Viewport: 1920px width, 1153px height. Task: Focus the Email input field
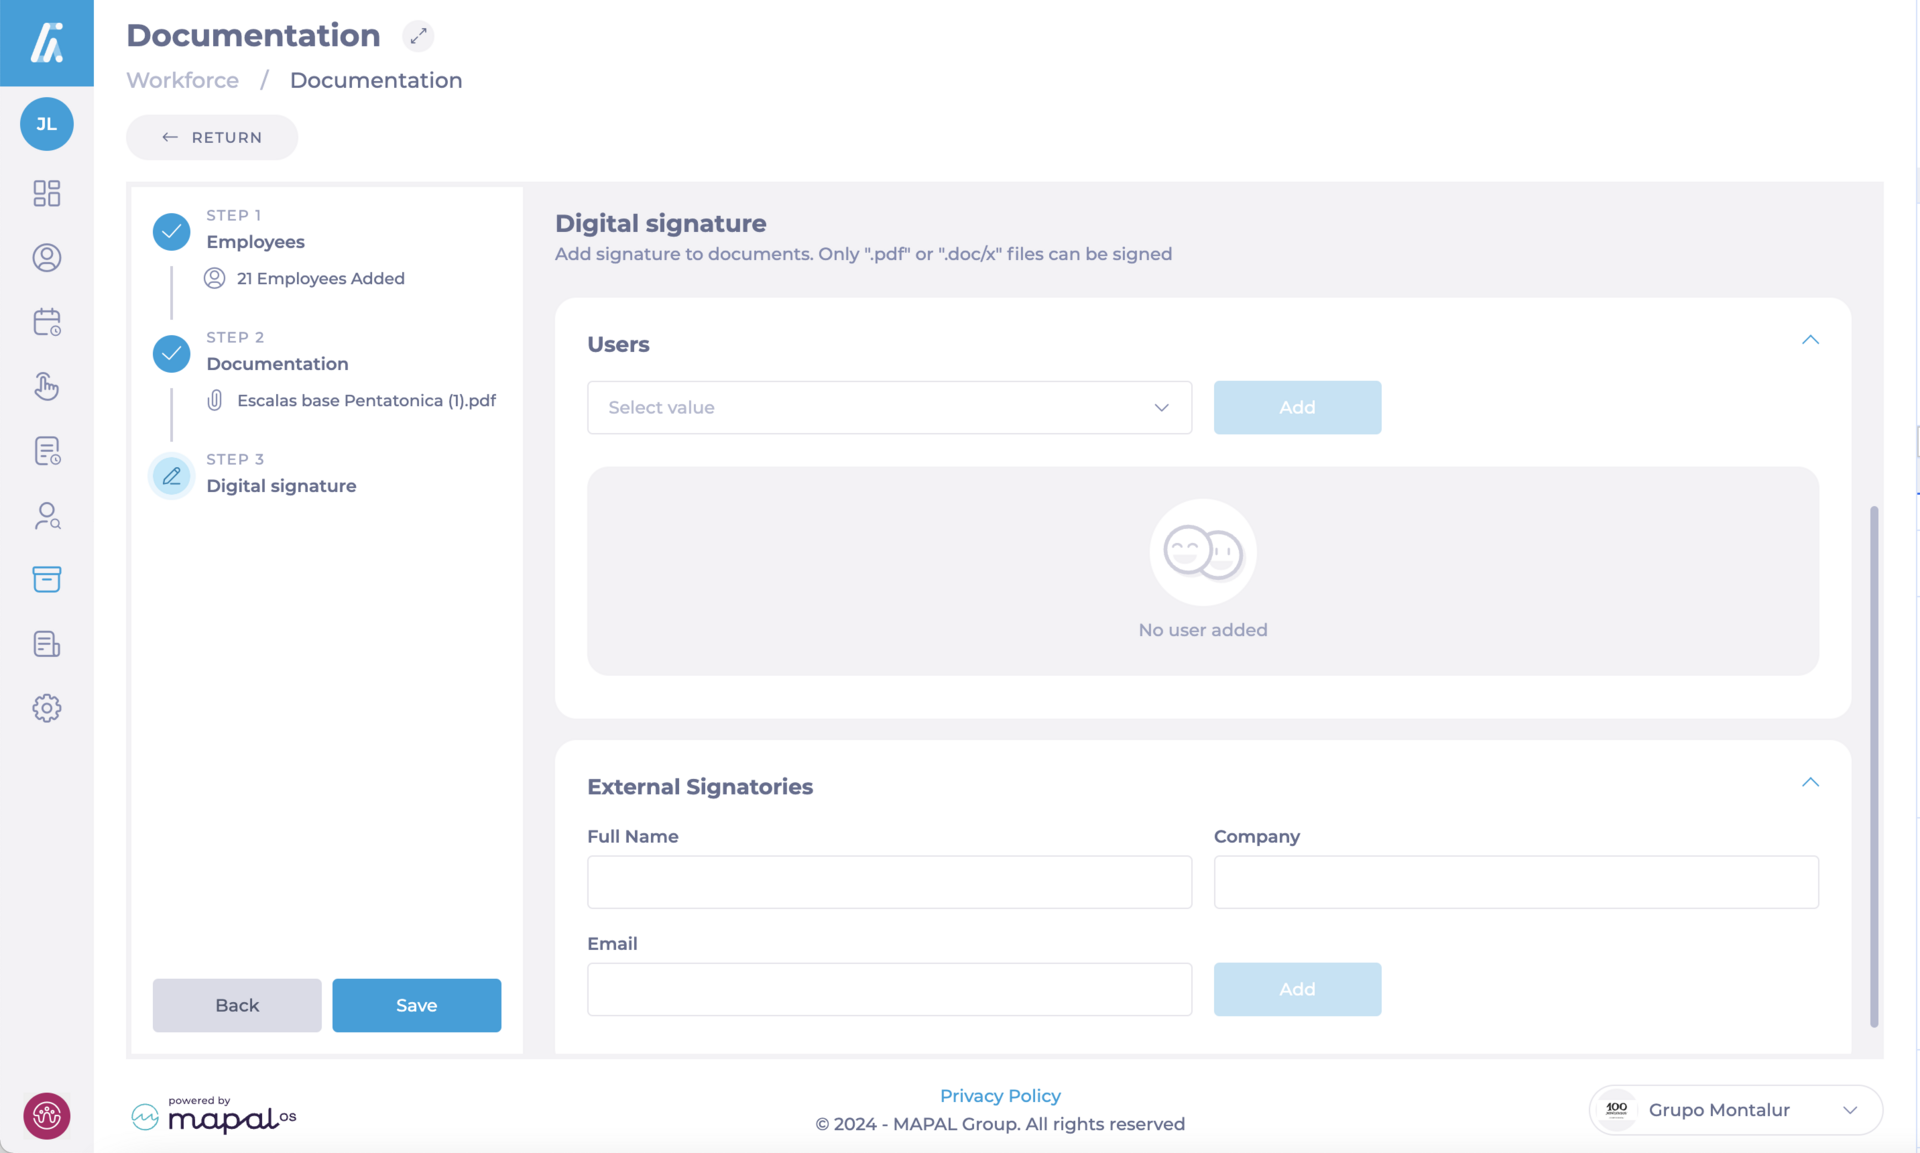[x=889, y=989]
